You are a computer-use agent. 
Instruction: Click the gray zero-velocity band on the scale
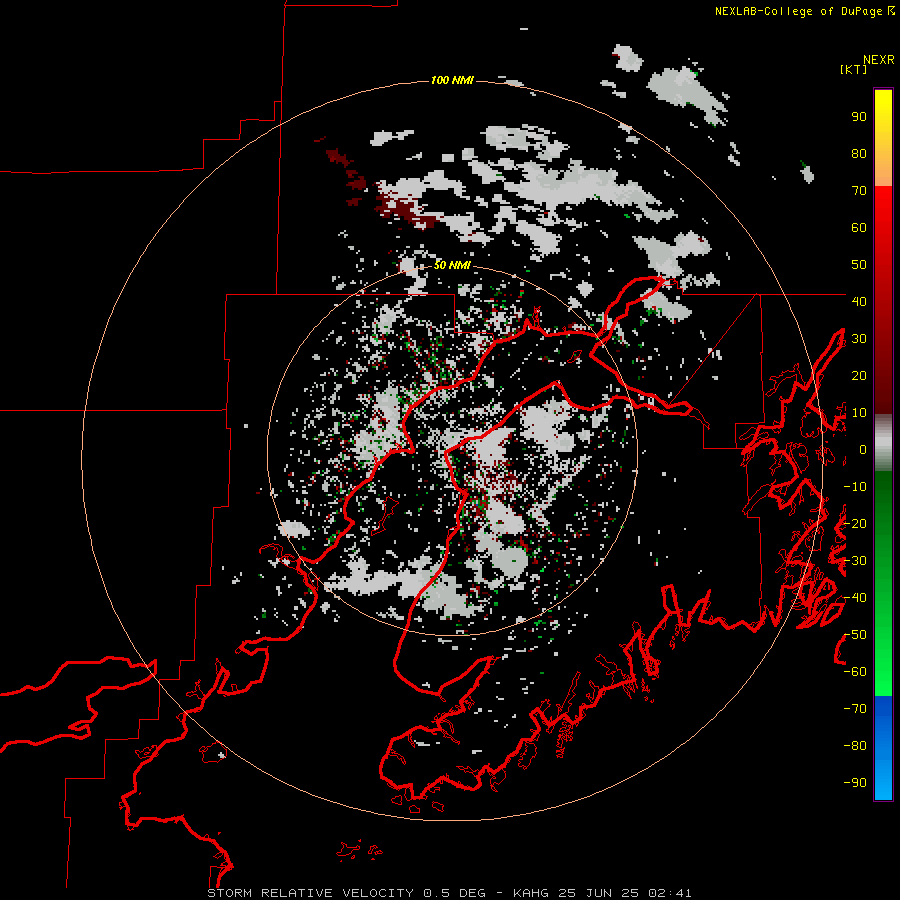click(x=883, y=443)
